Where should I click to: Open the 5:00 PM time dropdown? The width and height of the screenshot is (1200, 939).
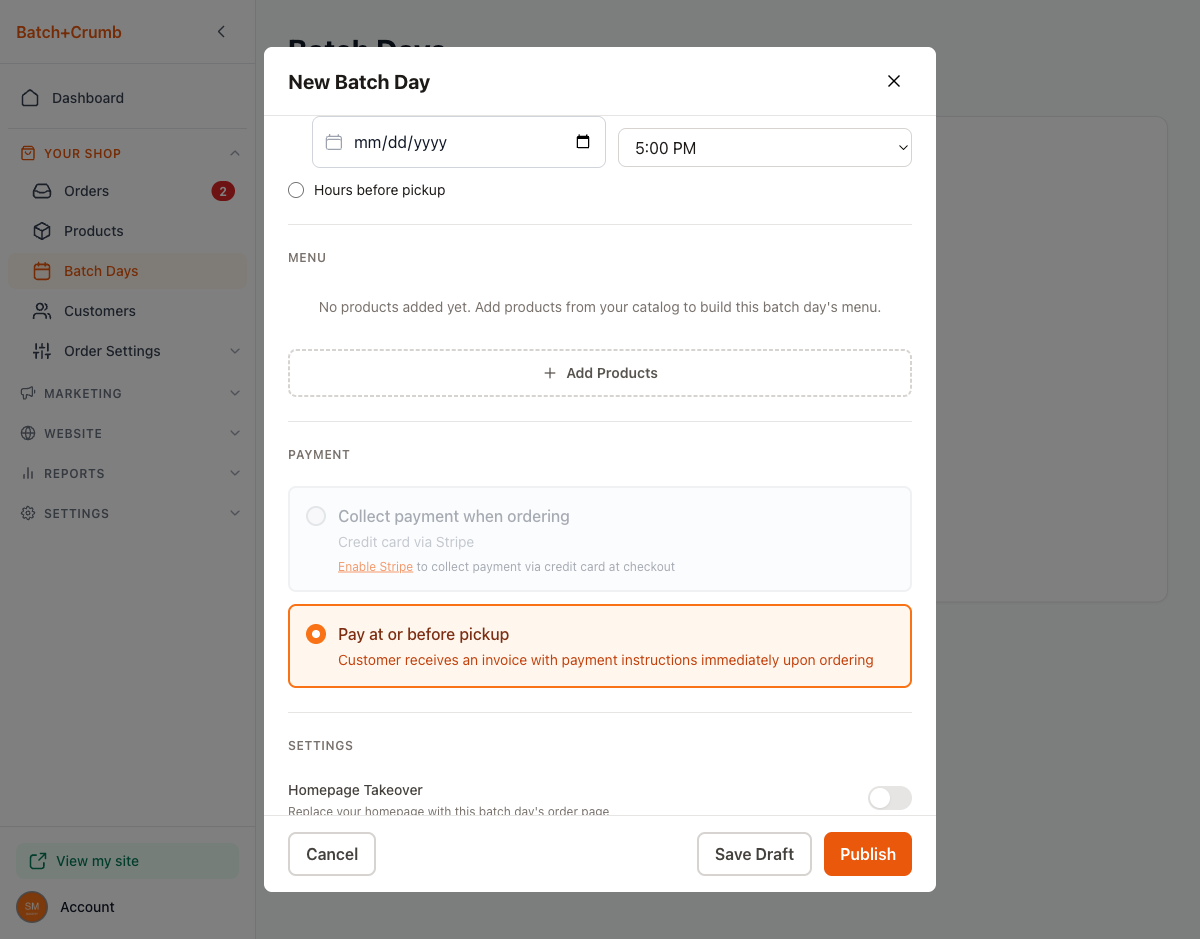point(764,148)
